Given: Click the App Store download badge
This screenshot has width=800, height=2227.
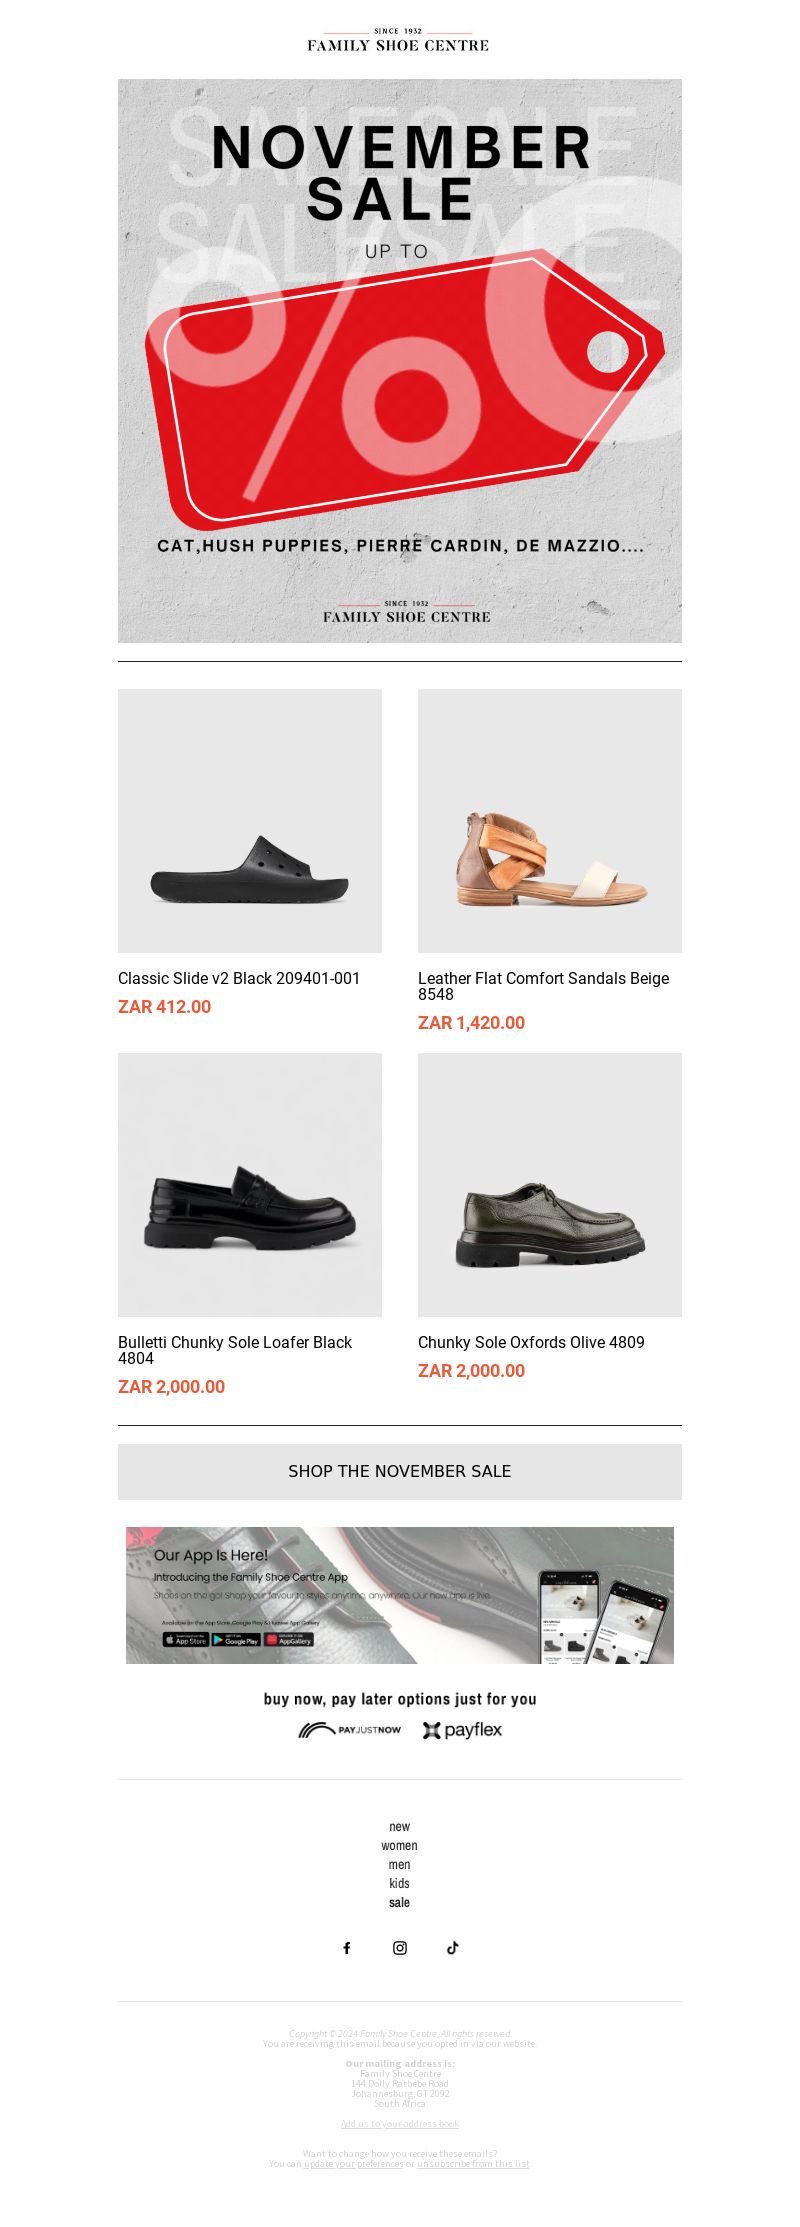Looking at the screenshot, I should coord(186,1640).
